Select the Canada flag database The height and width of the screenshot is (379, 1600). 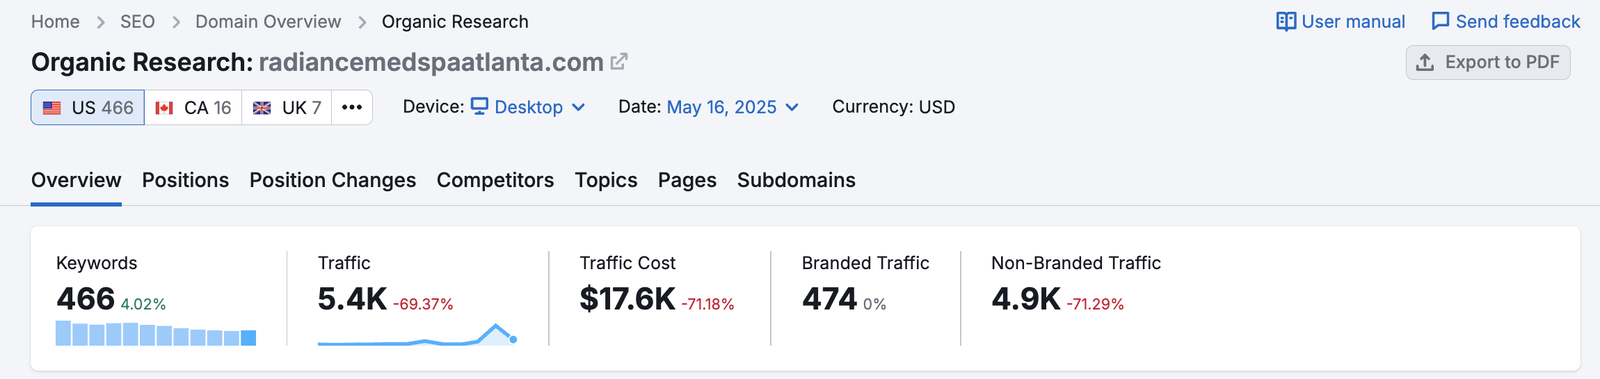click(x=193, y=107)
